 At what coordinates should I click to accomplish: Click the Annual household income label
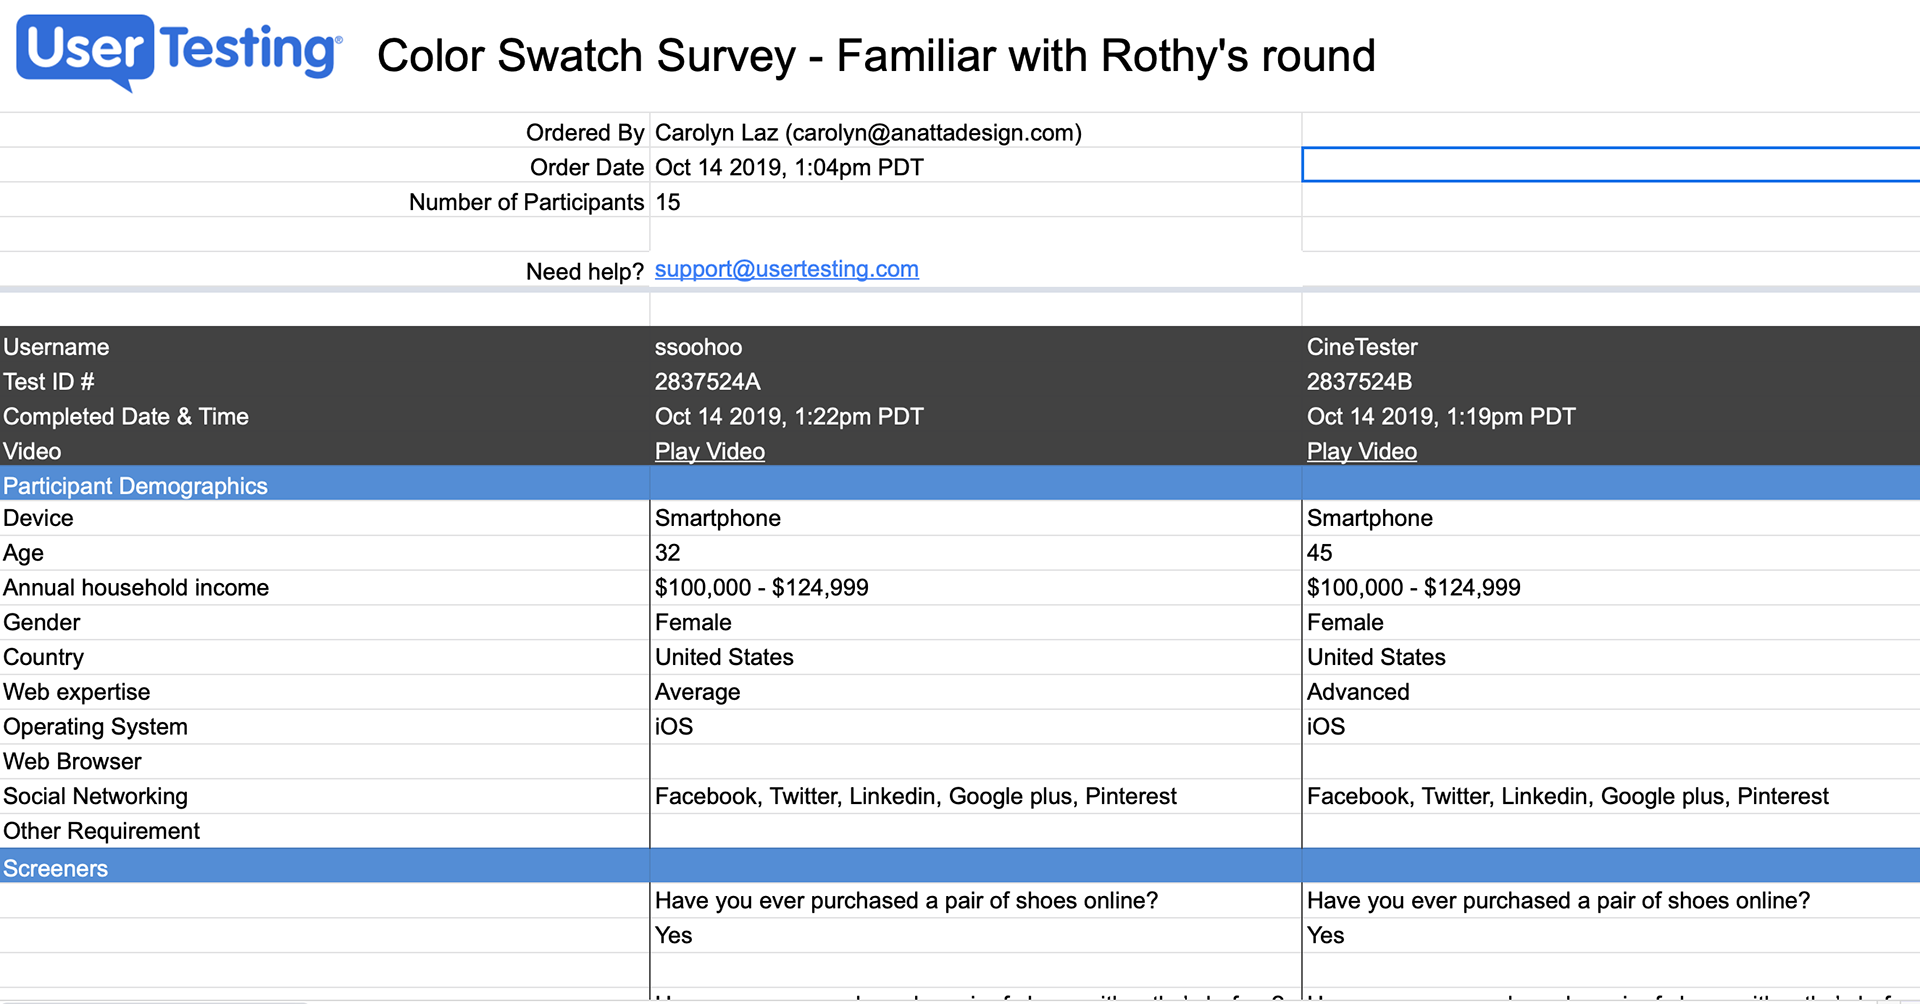136,587
